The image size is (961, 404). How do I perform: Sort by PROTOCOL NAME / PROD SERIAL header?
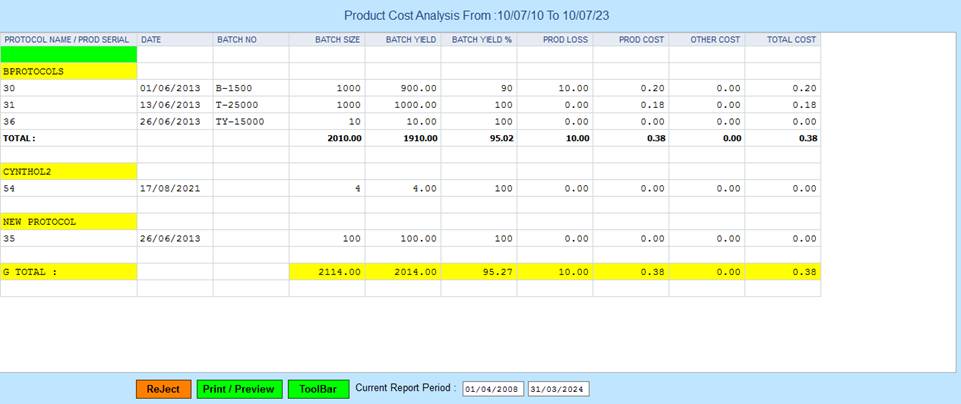point(68,39)
